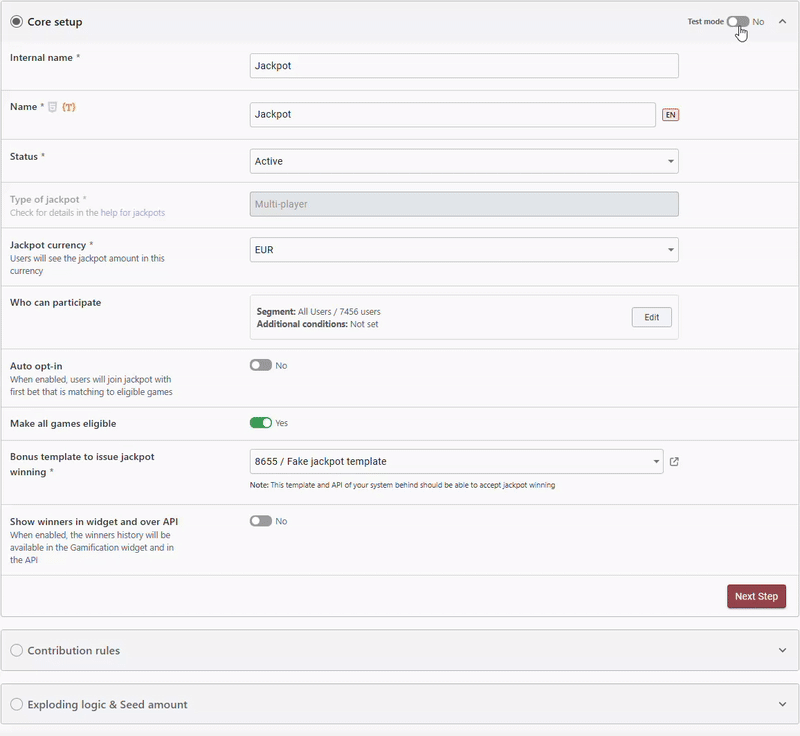Image resolution: width=800 pixels, height=736 pixels.
Task: Open bonus template via external link icon
Action: [674, 461]
